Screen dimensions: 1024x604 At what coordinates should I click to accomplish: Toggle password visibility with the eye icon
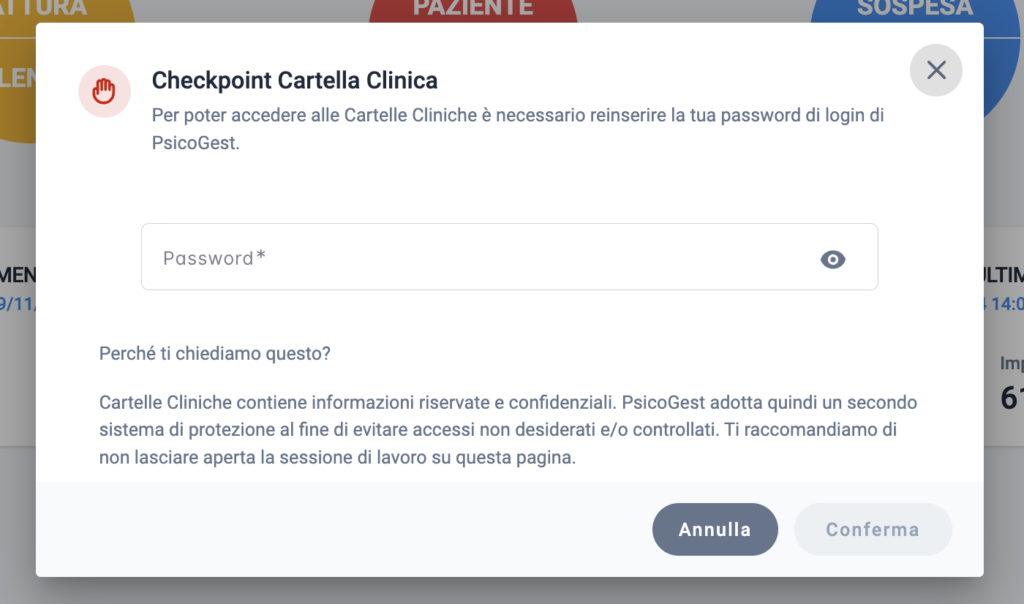[x=833, y=259]
